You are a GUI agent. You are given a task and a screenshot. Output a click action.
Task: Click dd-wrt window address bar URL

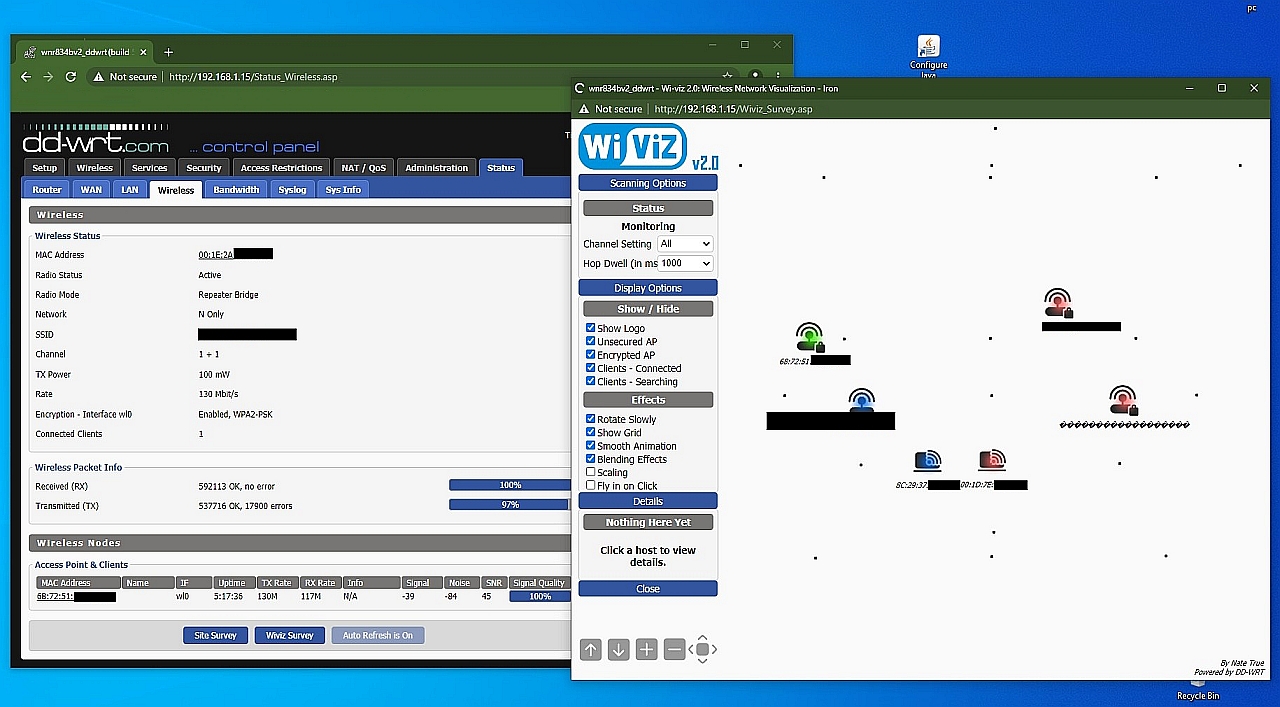coord(253,76)
